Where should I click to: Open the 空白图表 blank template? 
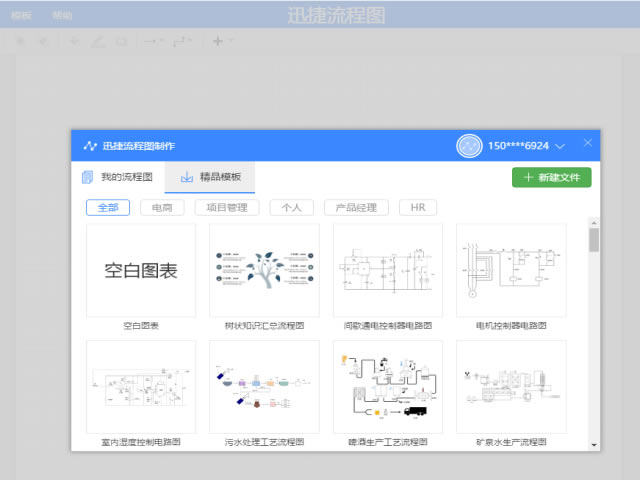pyautogui.click(x=141, y=270)
